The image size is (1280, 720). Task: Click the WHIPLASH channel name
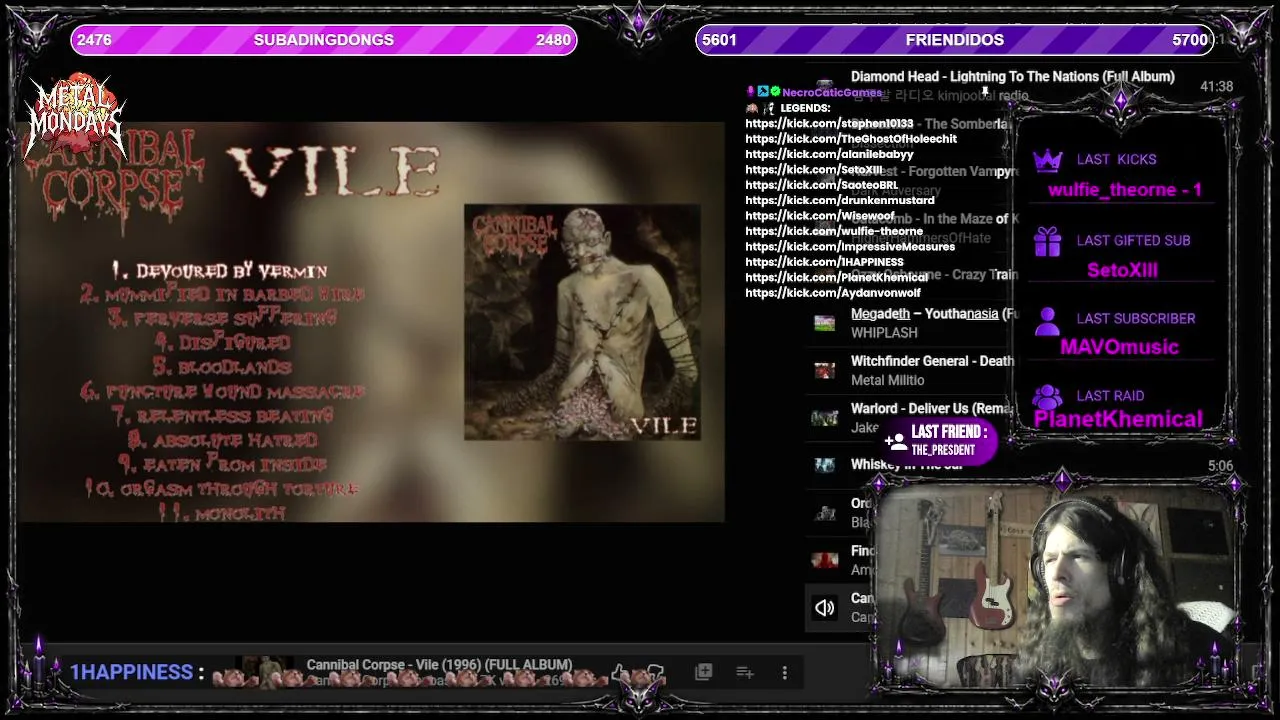pos(884,333)
